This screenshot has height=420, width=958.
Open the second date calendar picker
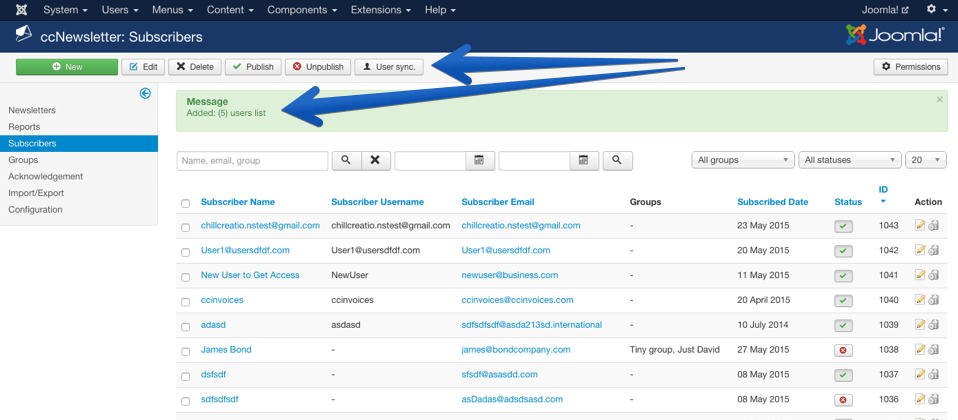tap(583, 160)
